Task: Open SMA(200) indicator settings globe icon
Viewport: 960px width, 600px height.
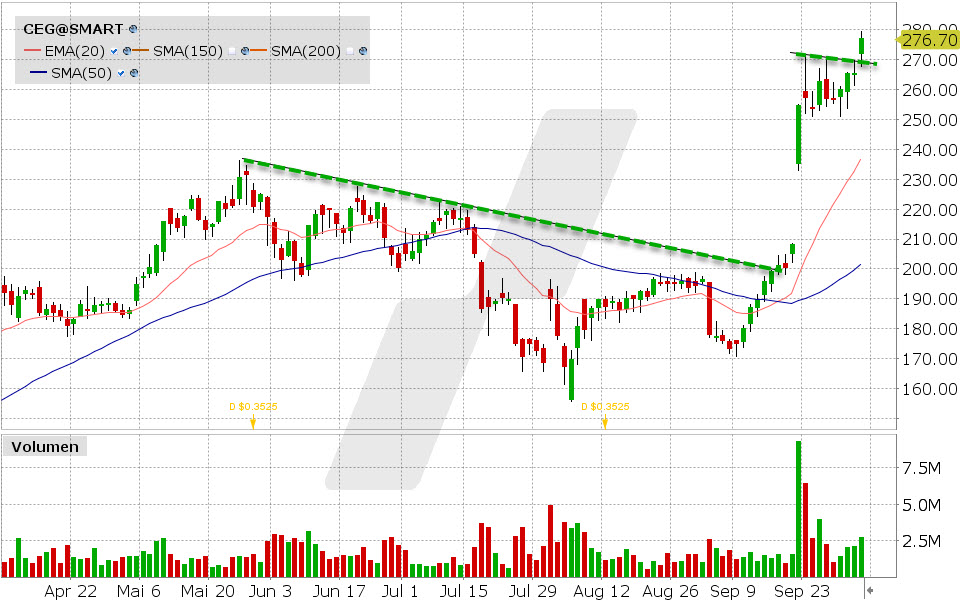Action: click(363, 51)
